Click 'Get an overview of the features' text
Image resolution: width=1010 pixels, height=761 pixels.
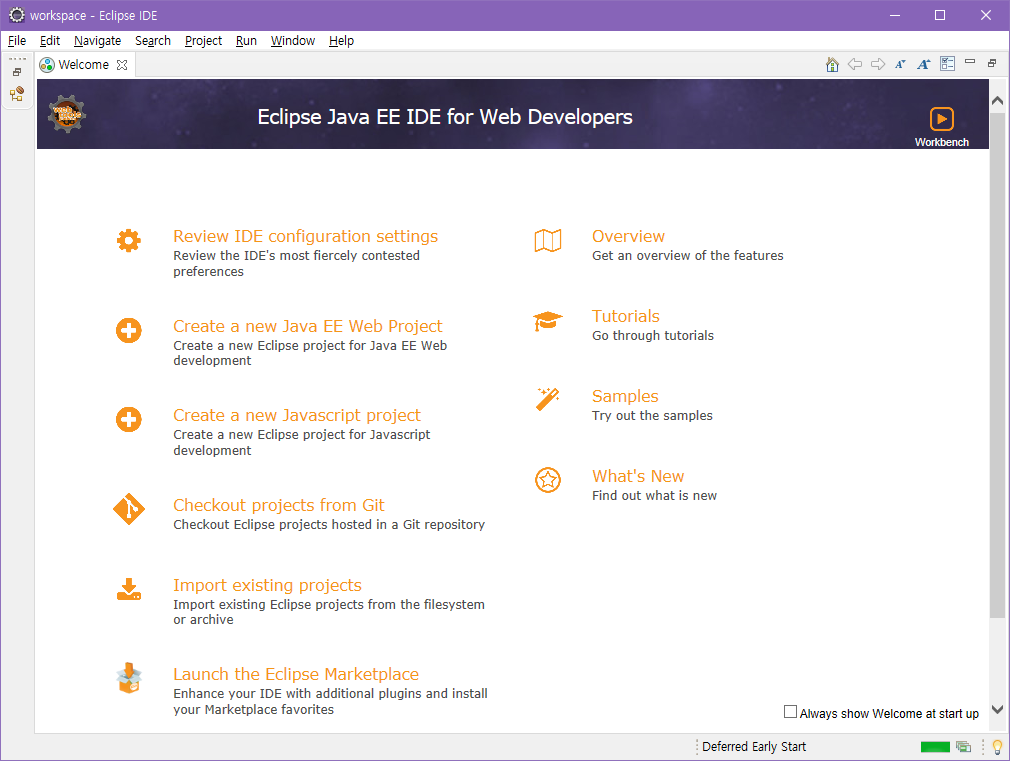click(687, 256)
